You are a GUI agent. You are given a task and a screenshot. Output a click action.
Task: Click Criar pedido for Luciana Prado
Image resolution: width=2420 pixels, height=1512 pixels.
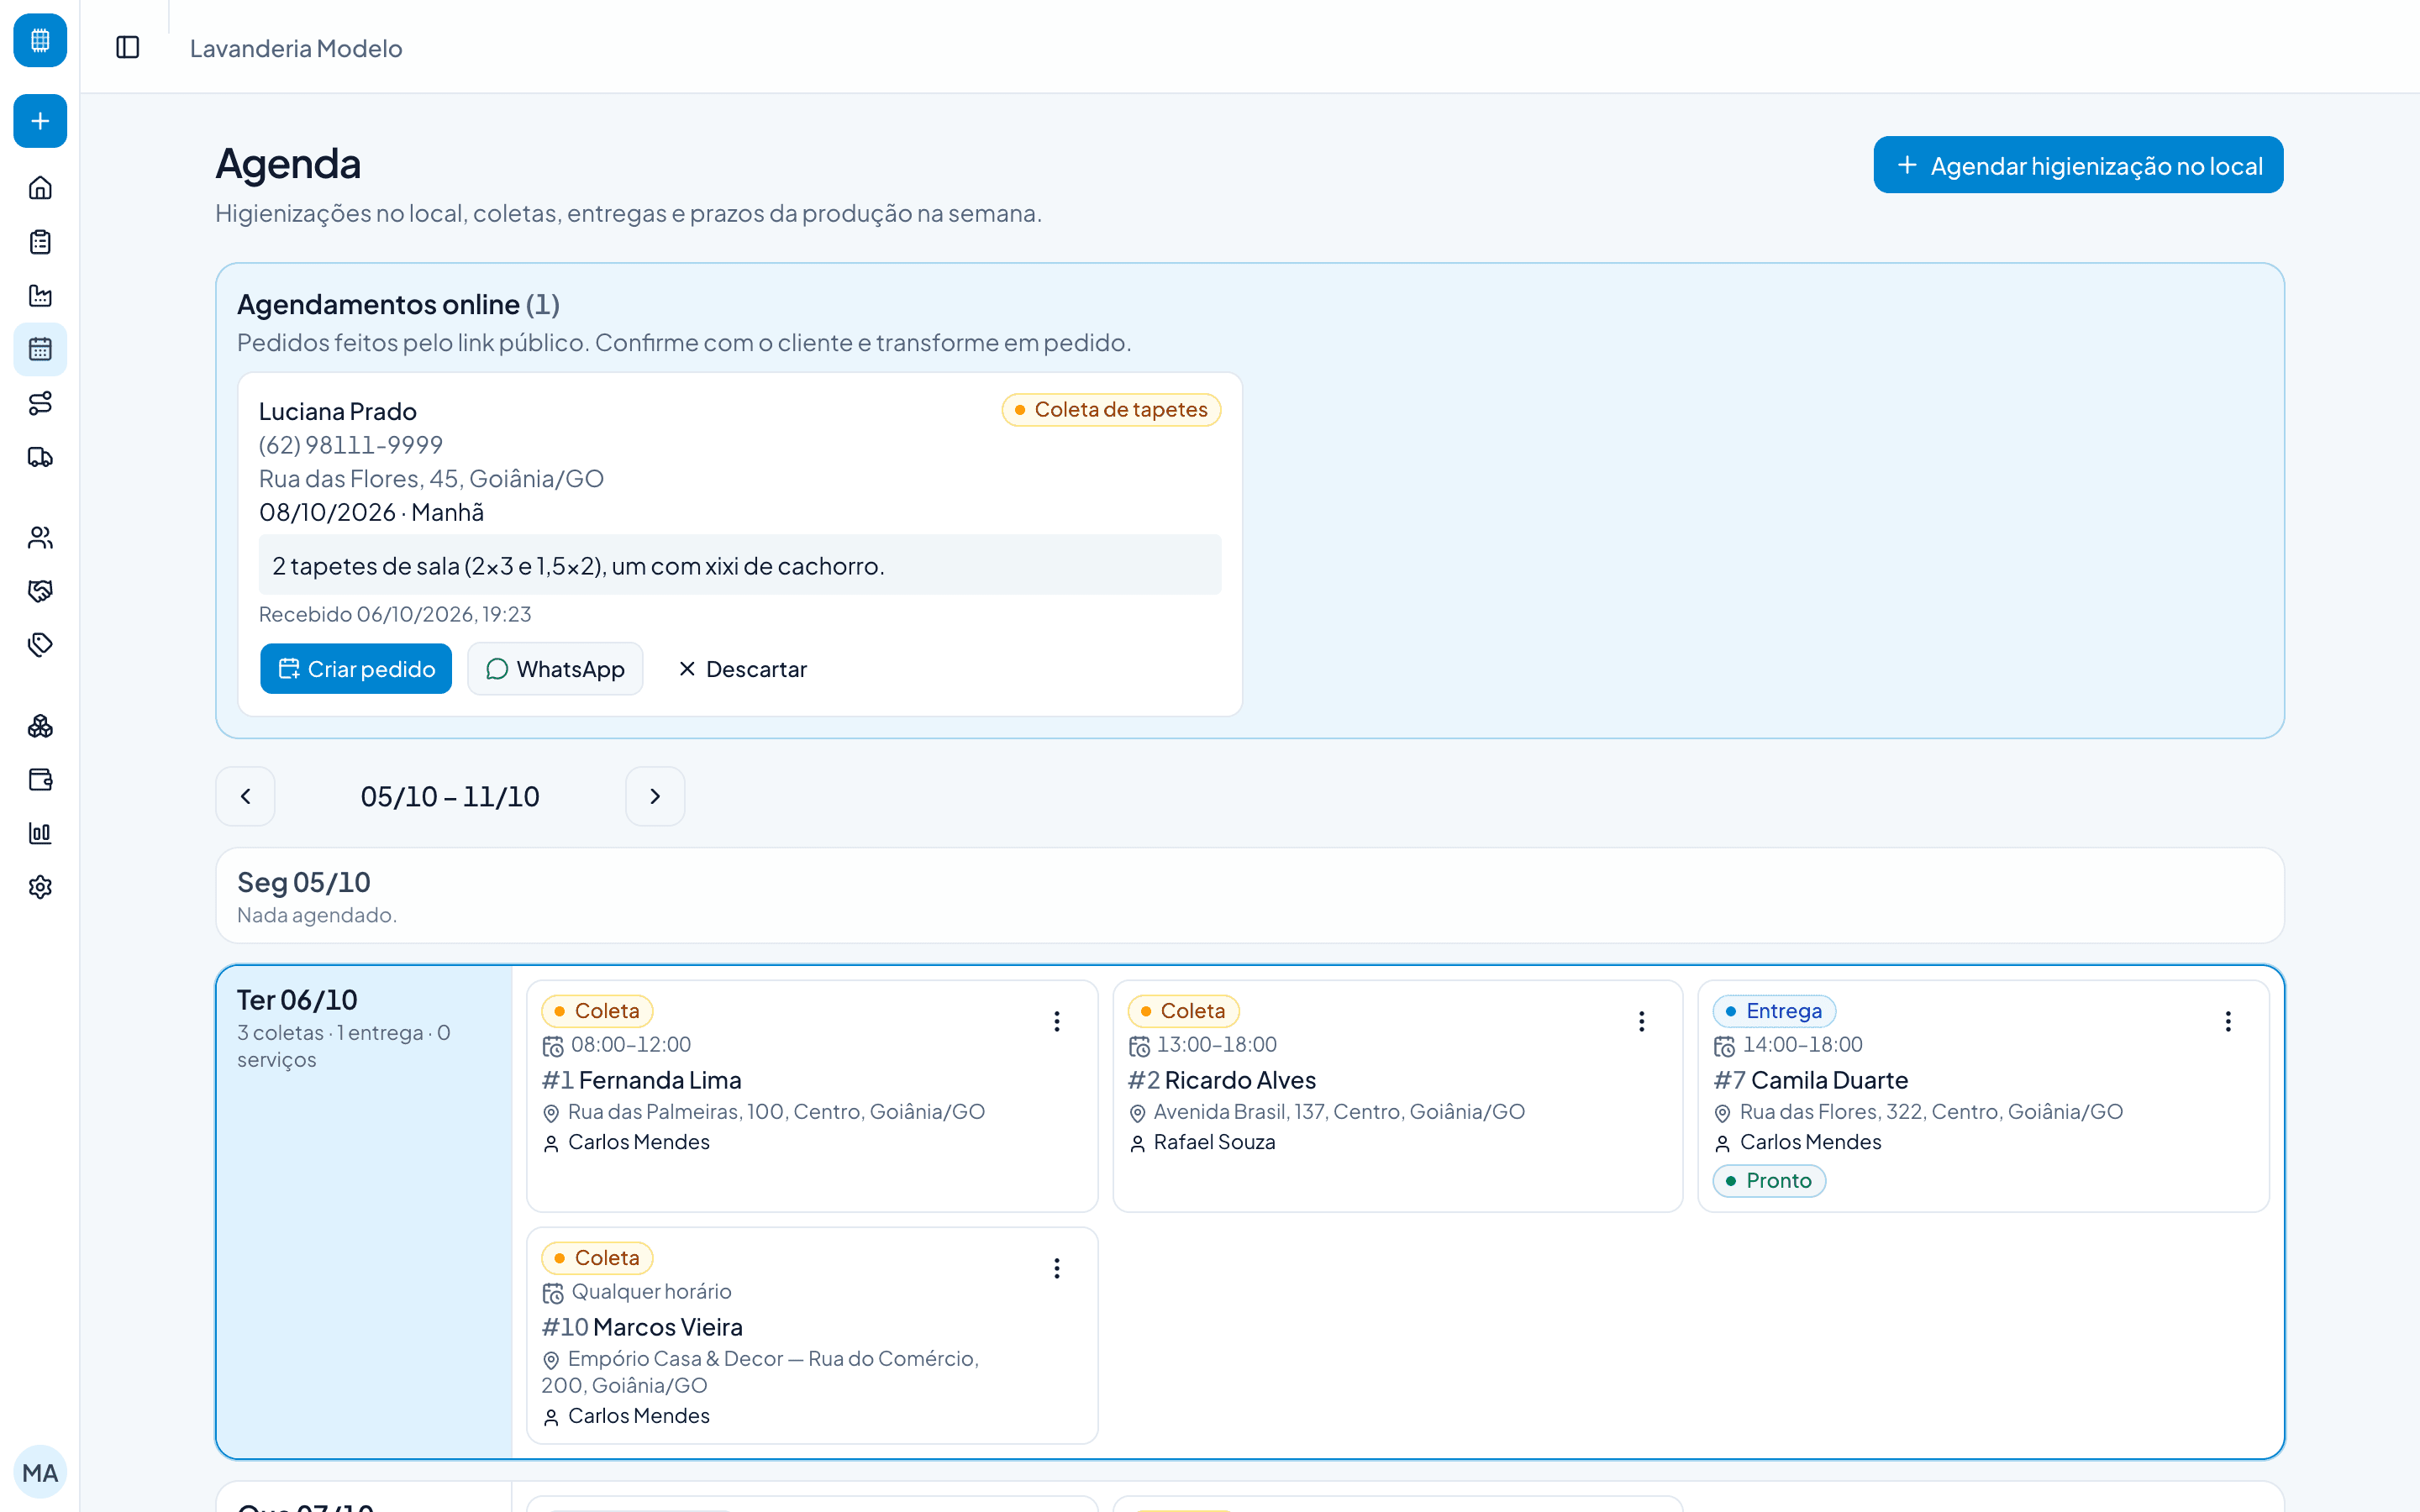tap(356, 669)
